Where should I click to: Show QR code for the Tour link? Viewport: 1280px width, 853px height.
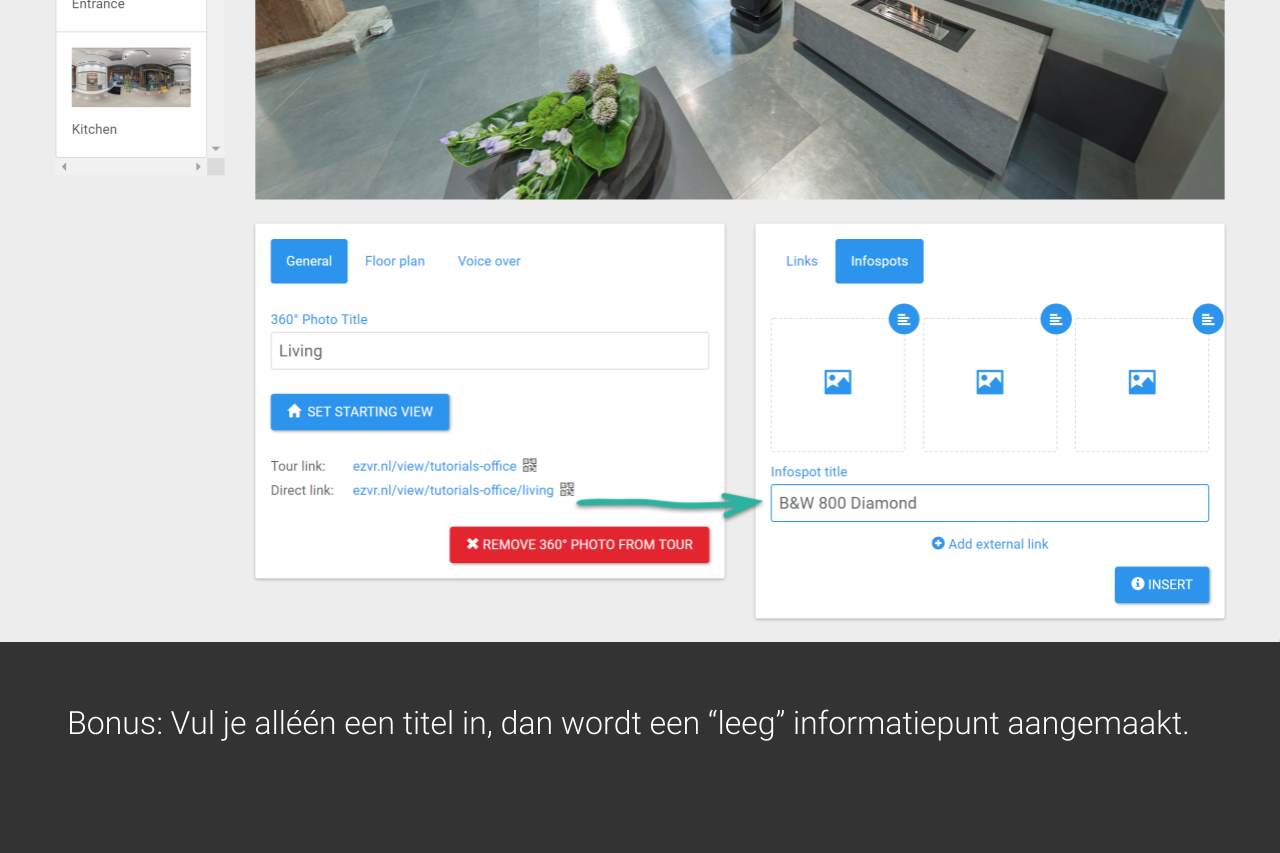tap(530, 465)
